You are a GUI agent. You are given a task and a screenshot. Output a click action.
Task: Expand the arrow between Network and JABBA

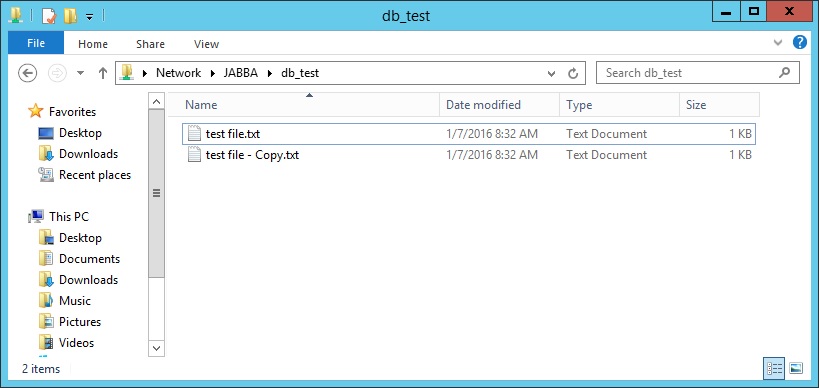[x=213, y=73]
